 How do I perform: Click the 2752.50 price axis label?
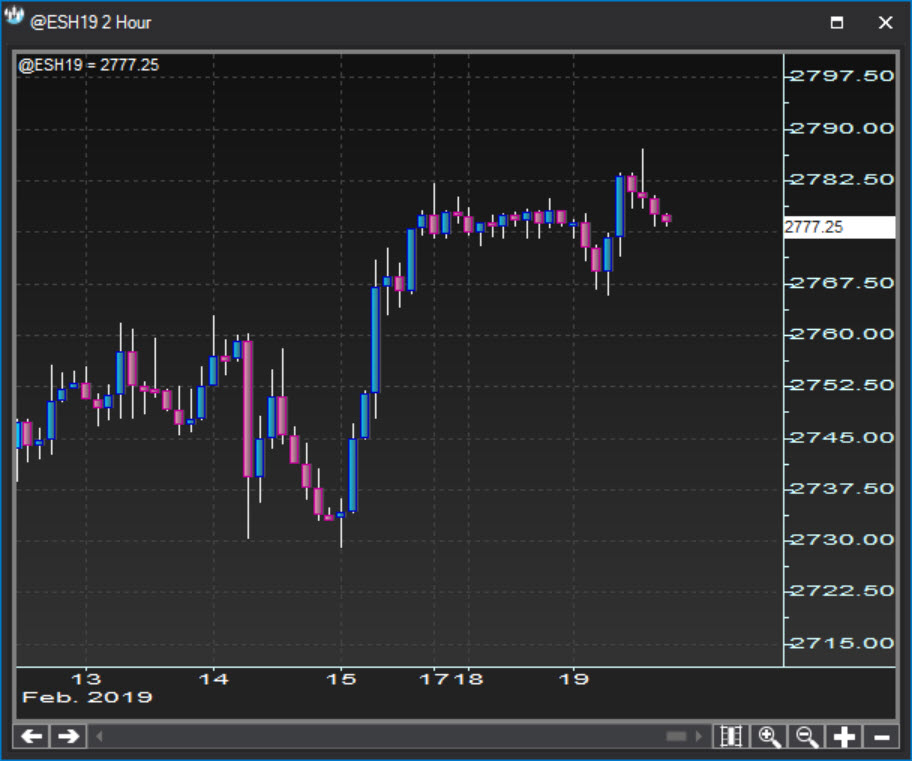pos(842,386)
